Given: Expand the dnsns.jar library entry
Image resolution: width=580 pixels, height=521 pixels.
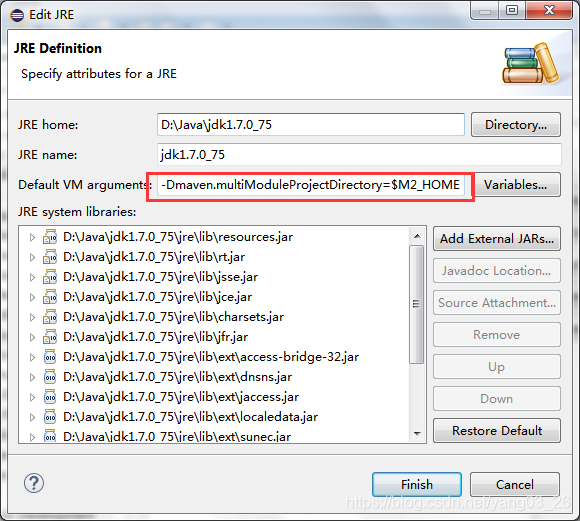Looking at the screenshot, I should pos(32,377).
